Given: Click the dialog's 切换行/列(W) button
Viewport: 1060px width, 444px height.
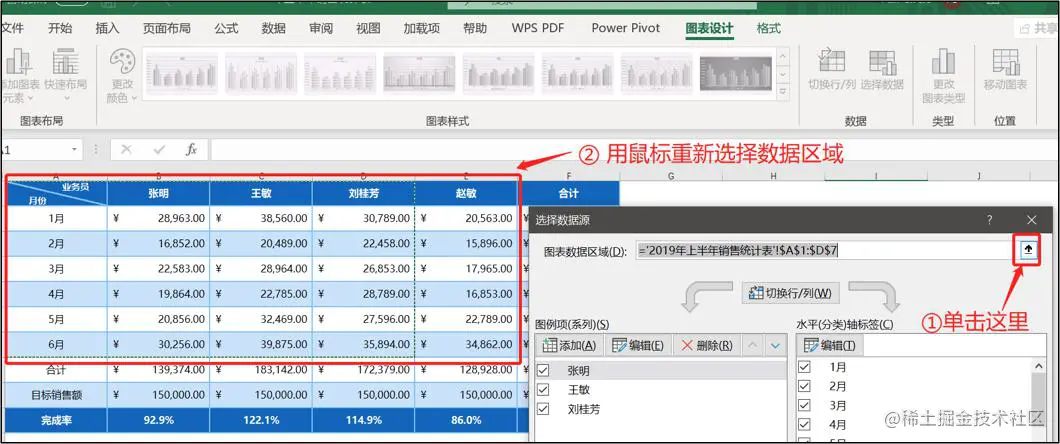Looking at the screenshot, I should click(790, 293).
